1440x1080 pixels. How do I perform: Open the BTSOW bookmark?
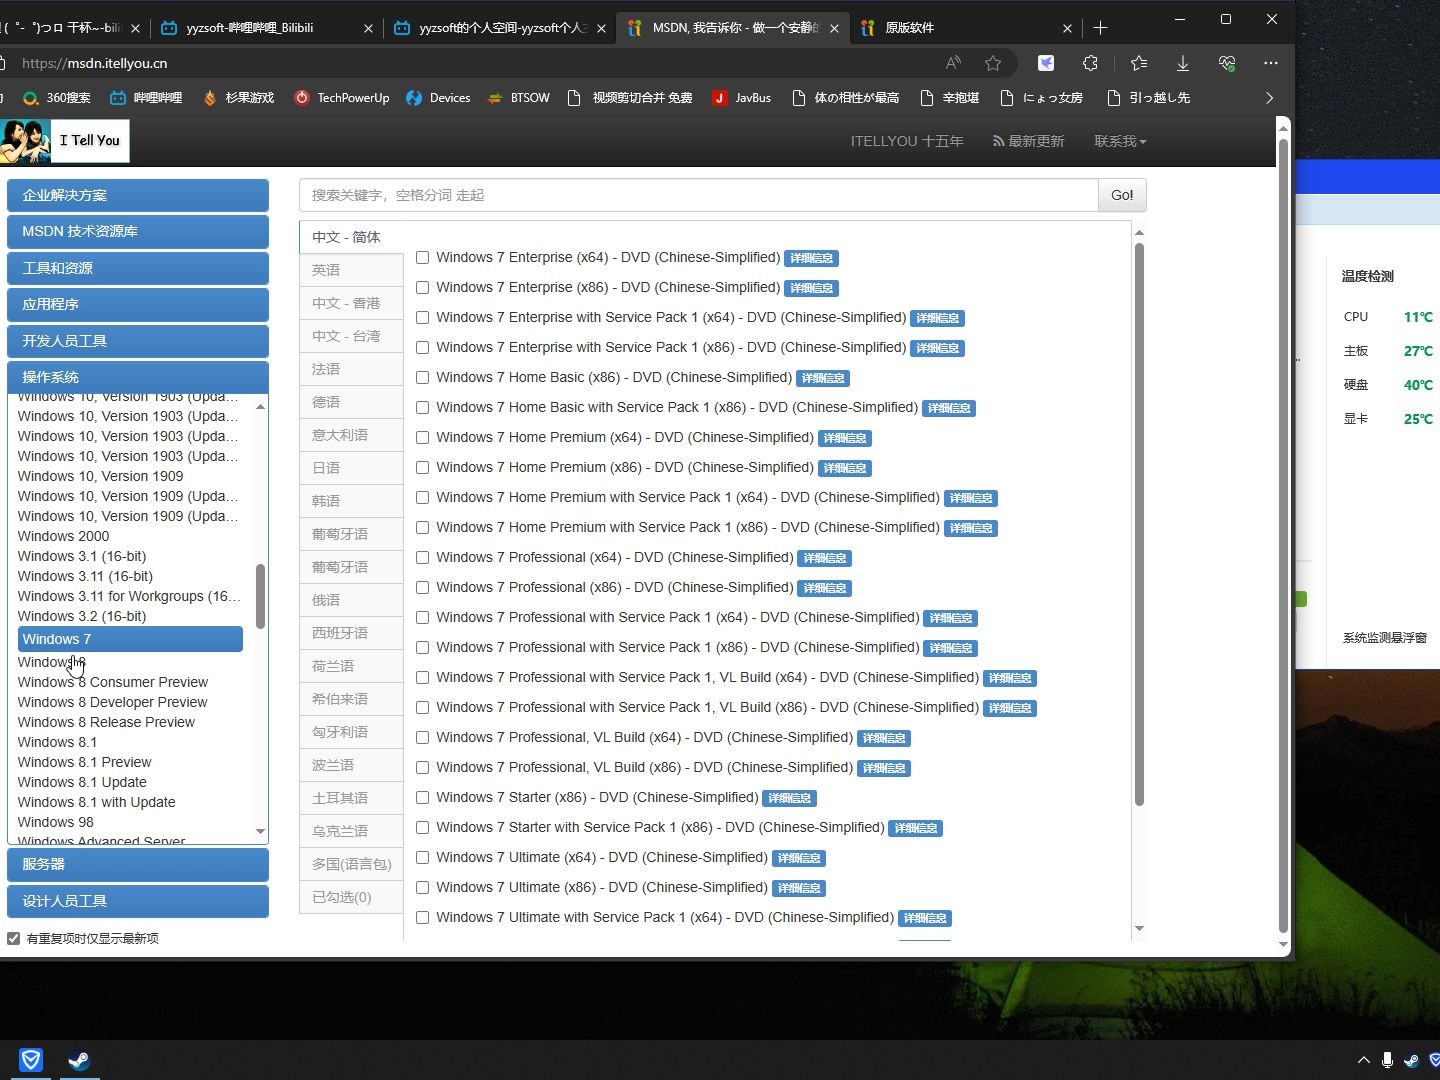click(x=519, y=98)
